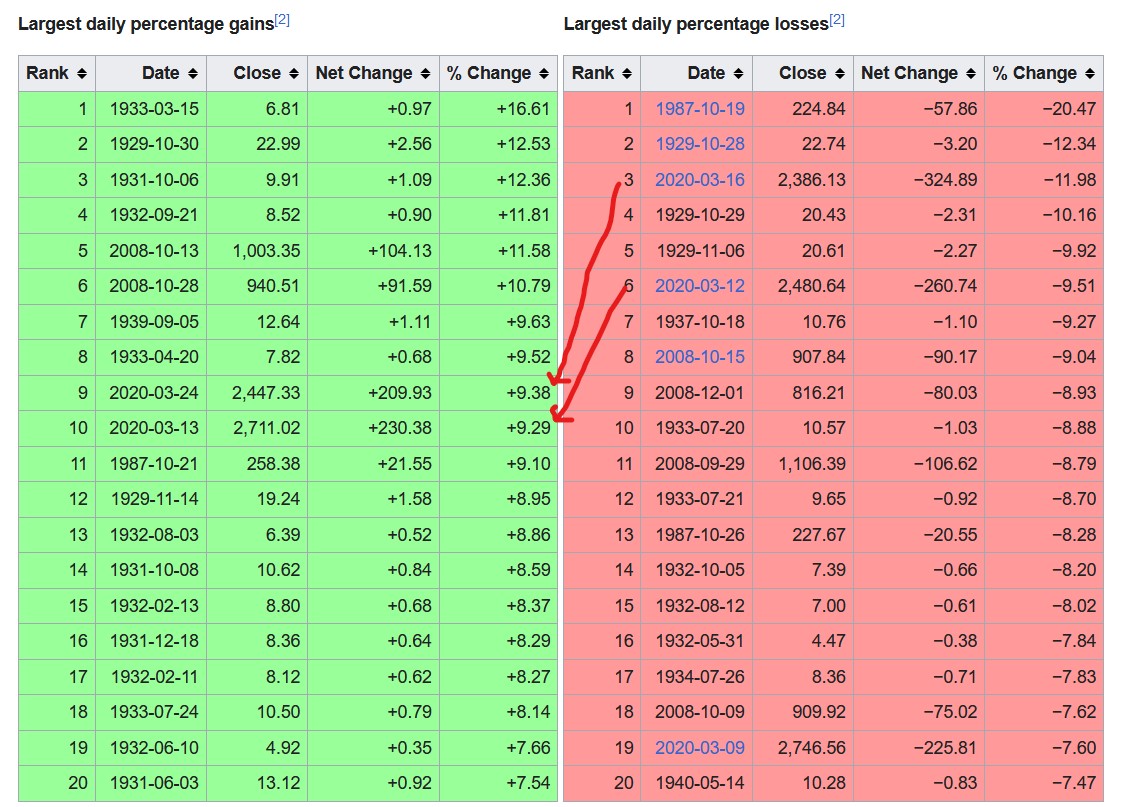This screenshot has width=1122, height=807.
Task: Select the 258.38 close value
Action: [x=257, y=464]
